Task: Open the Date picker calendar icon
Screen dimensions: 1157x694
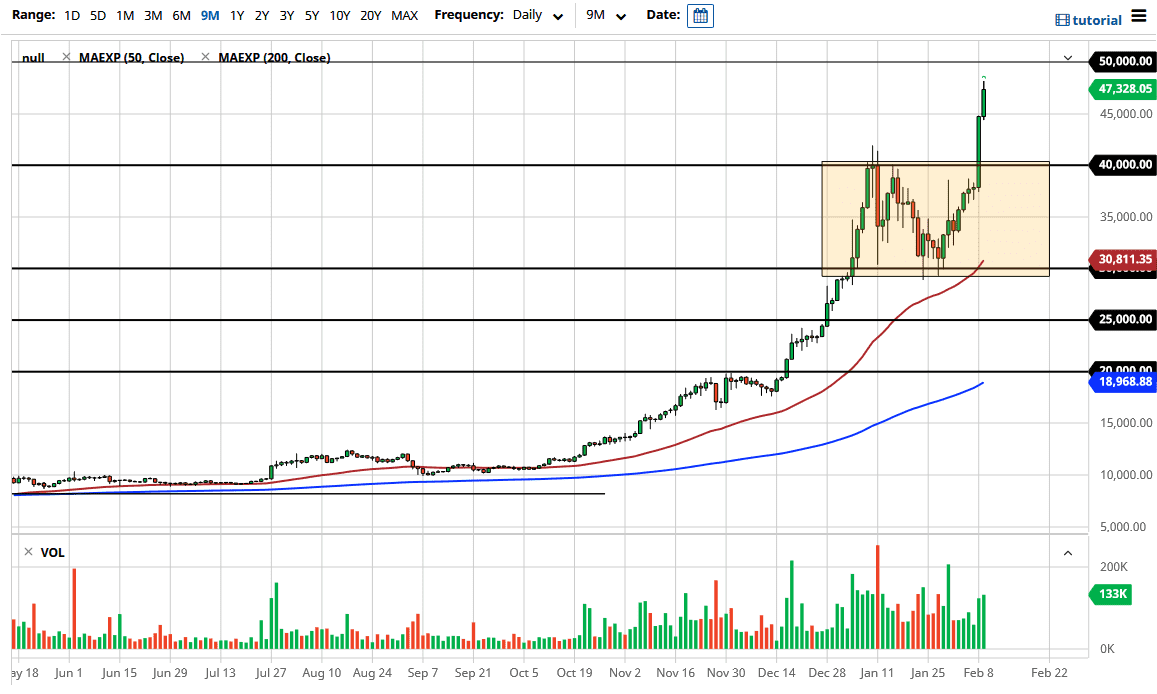Action: 700,15
